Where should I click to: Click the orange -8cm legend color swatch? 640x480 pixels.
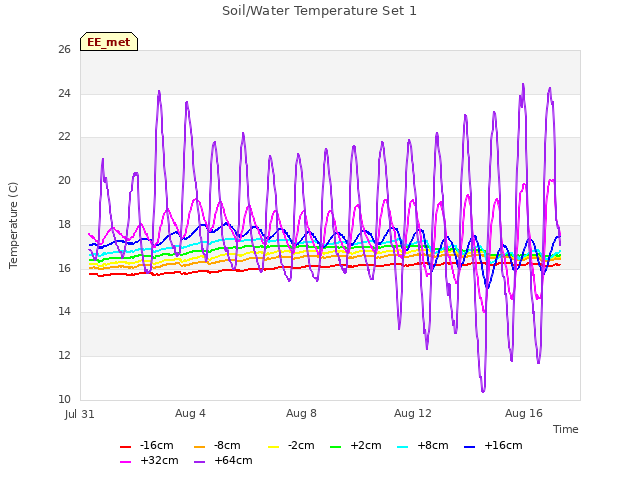pos(199,447)
